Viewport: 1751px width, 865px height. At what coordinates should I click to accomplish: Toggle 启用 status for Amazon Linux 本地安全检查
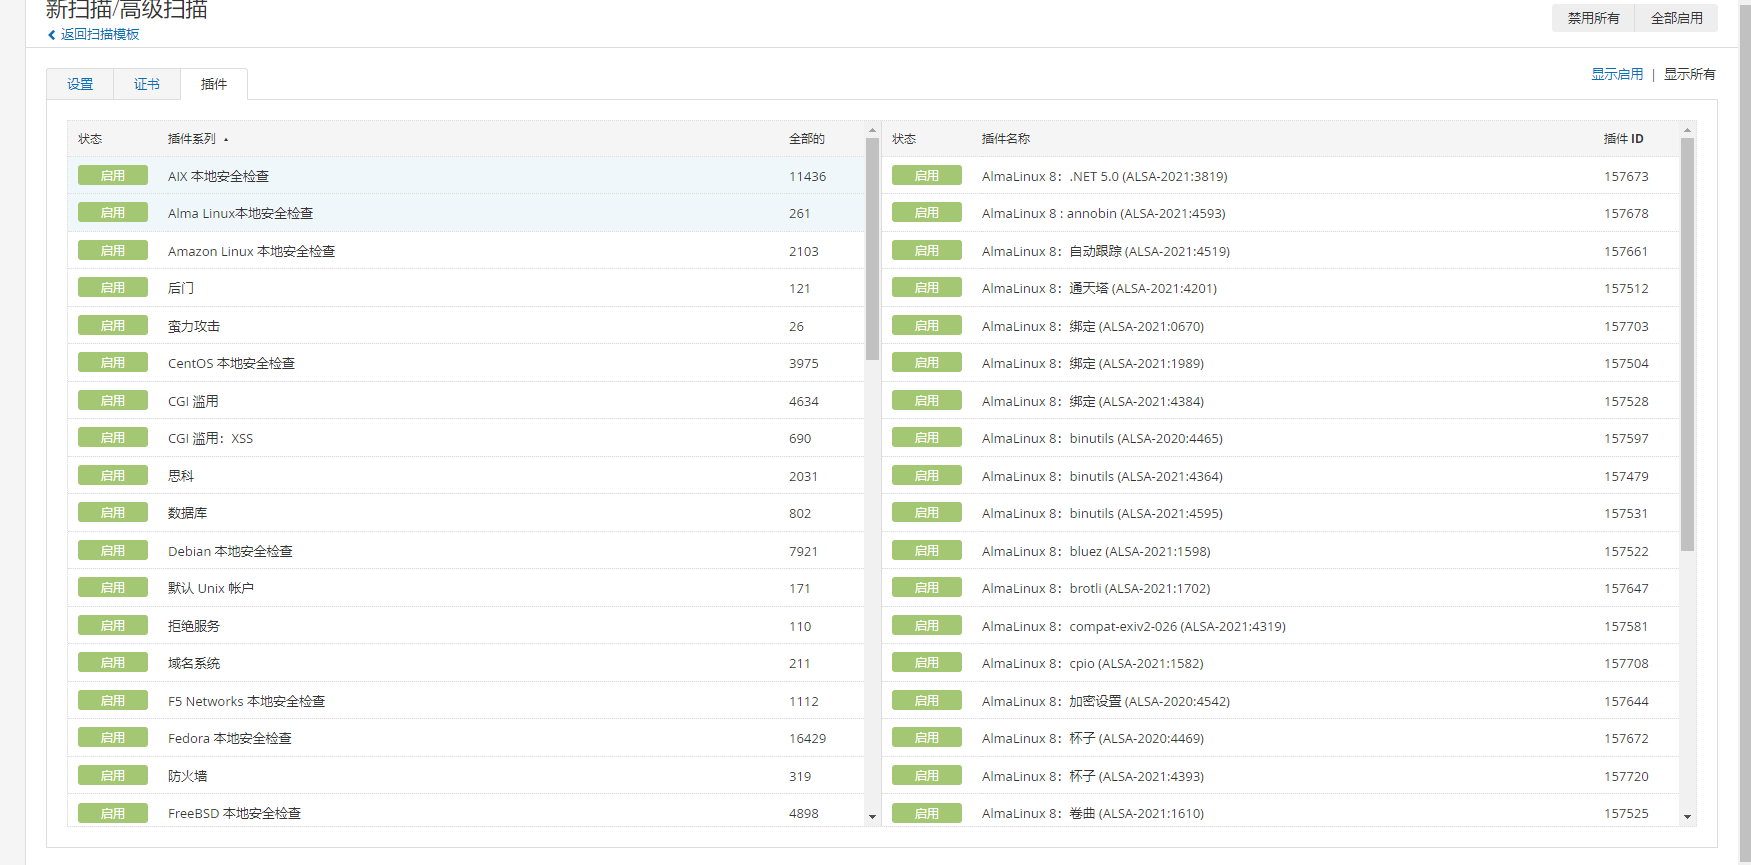point(113,250)
